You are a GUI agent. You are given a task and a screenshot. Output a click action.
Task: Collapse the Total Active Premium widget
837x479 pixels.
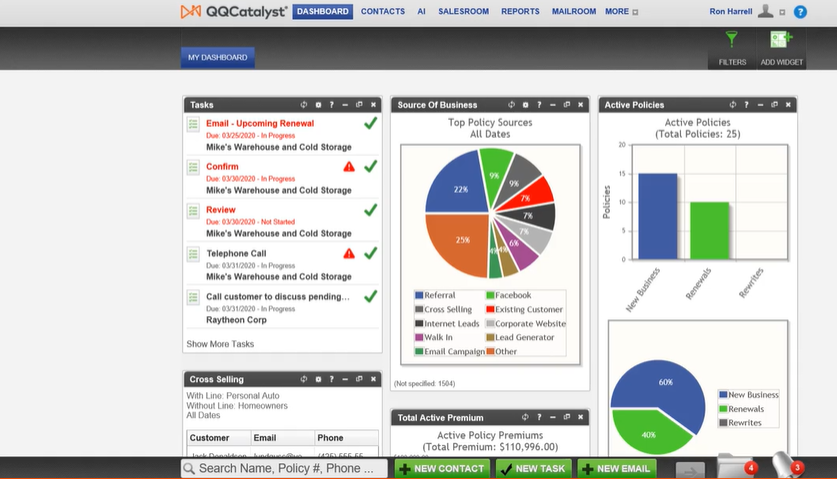coord(552,417)
